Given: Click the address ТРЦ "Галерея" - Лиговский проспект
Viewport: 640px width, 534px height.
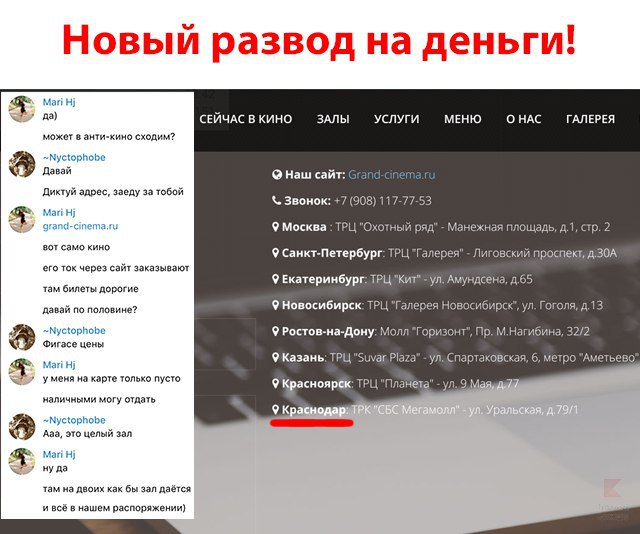Looking at the screenshot, I should tap(502, 253).
